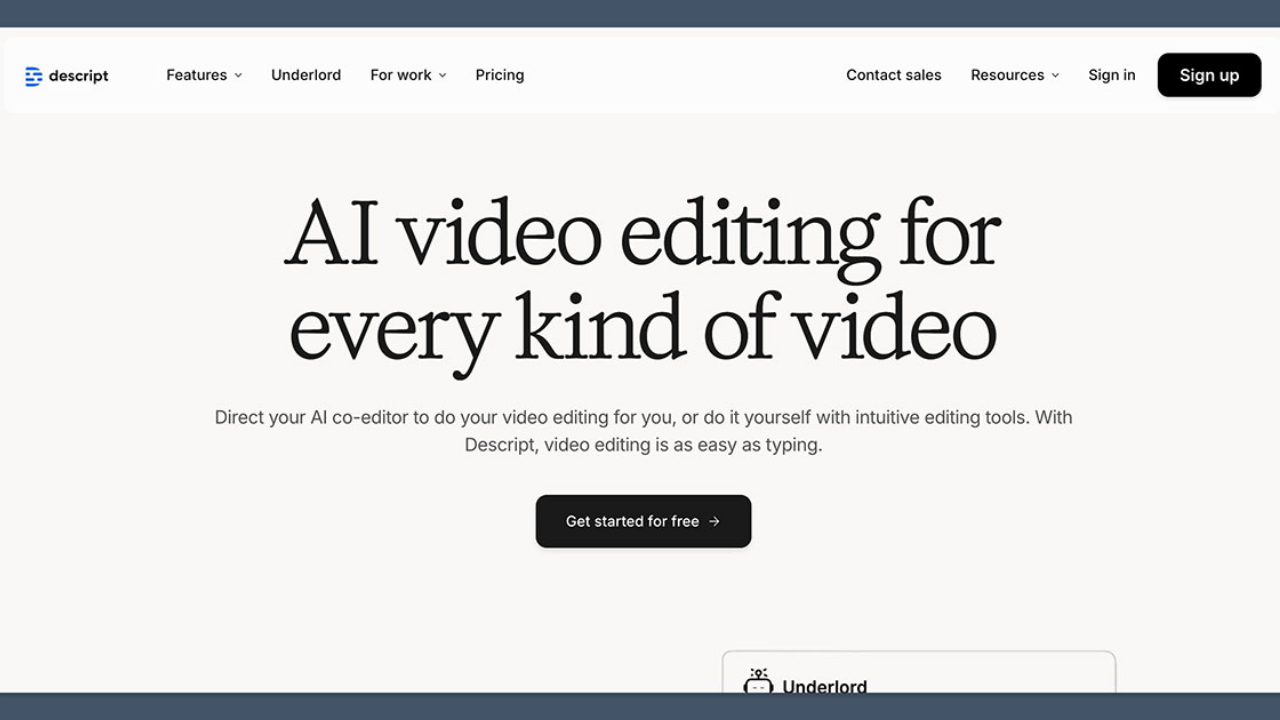Select the Underlord card title text
Viewport: 1280px width, 720px height.
pyautogui.click(x=825, y=685)
